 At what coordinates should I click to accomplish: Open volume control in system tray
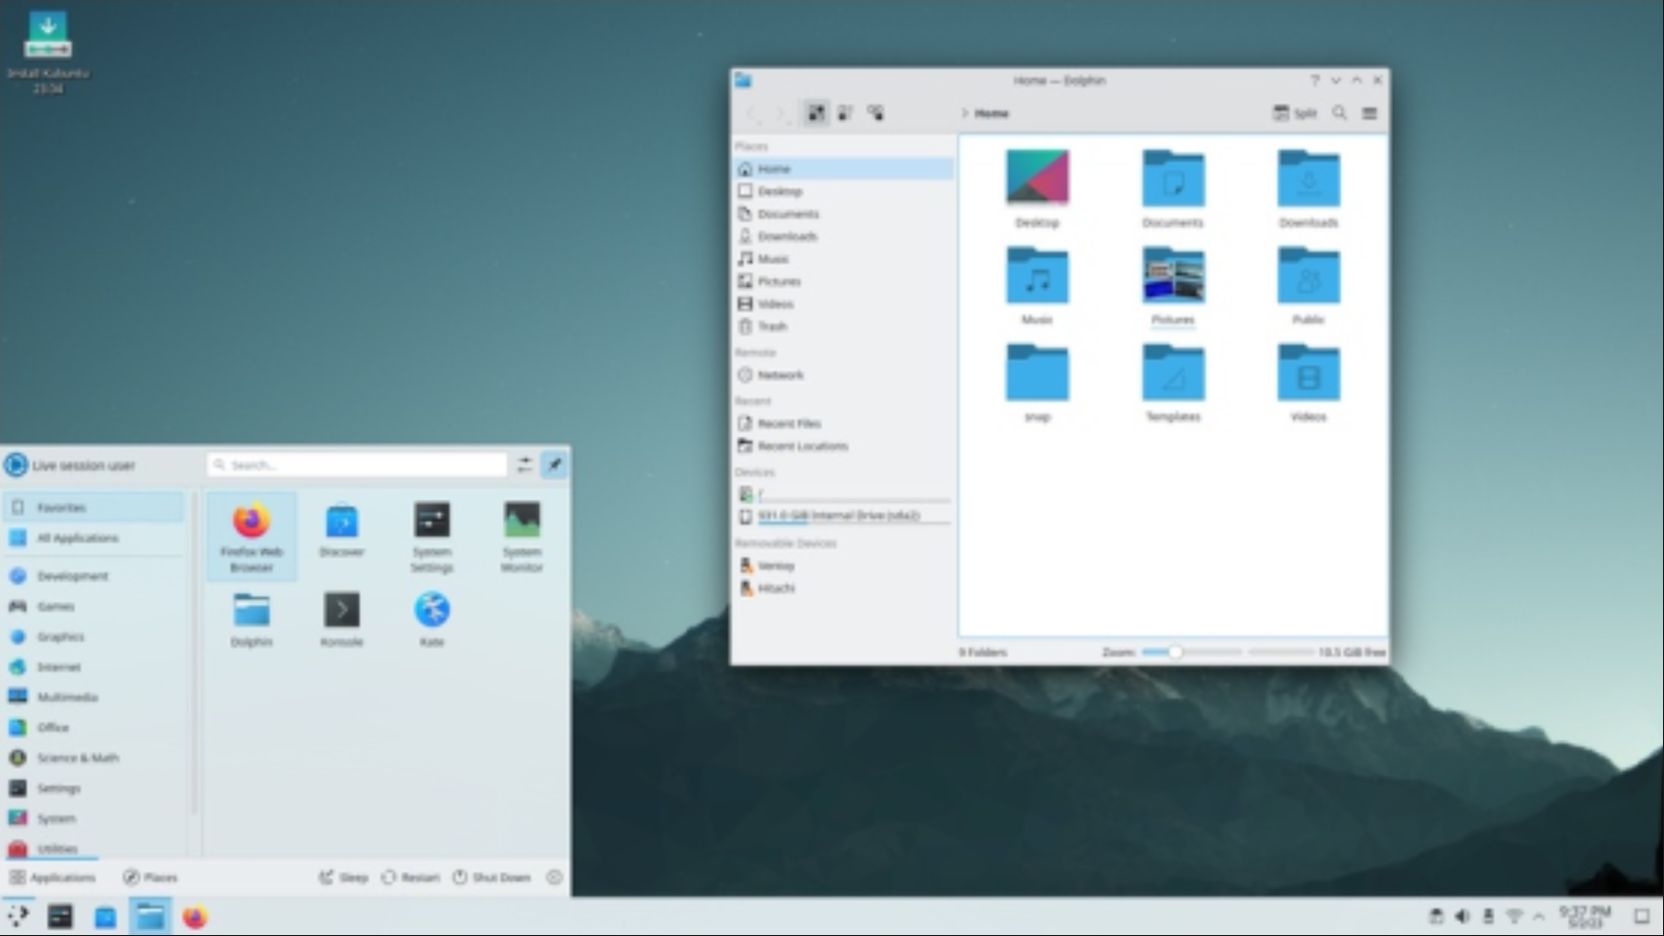click(x=1462, y=916)
